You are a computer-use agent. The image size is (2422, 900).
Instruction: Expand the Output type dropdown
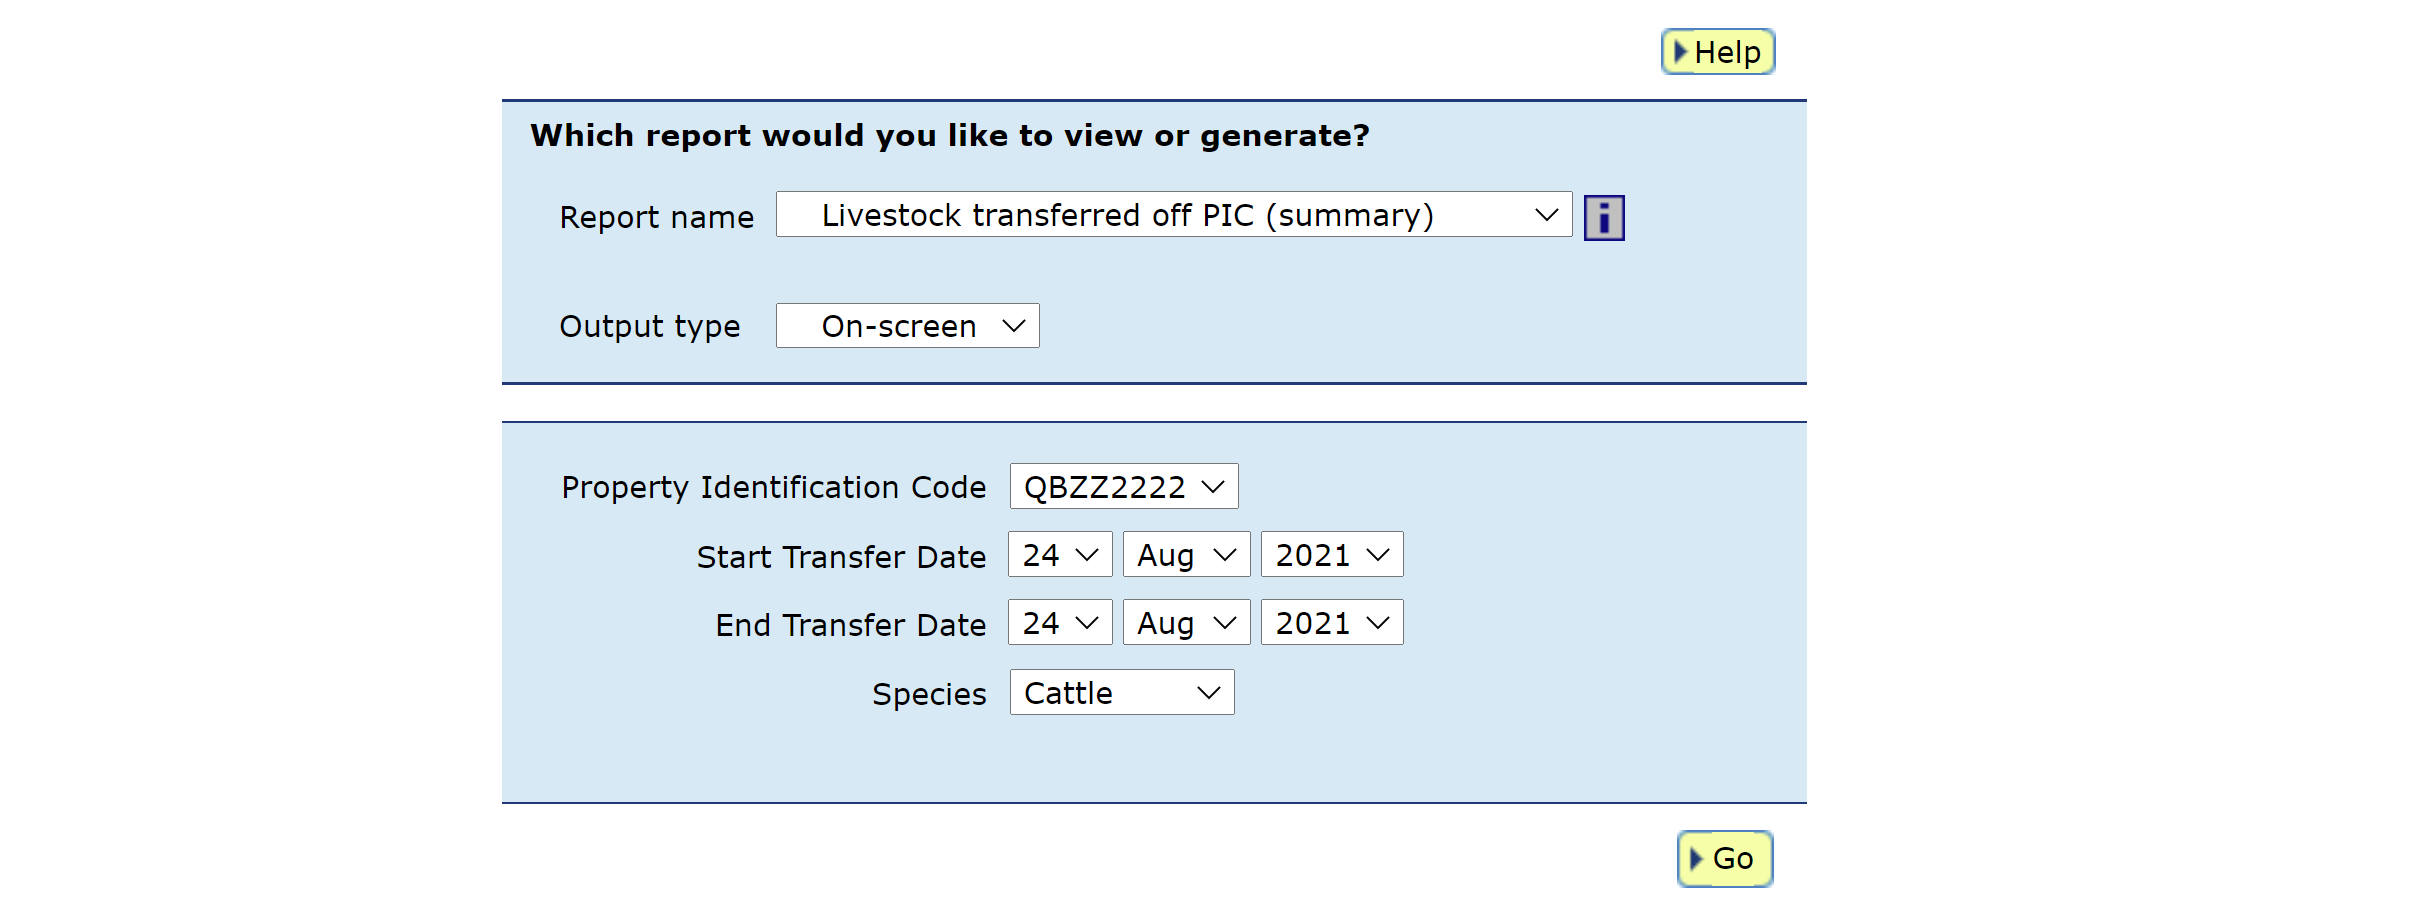pos(907,326)
